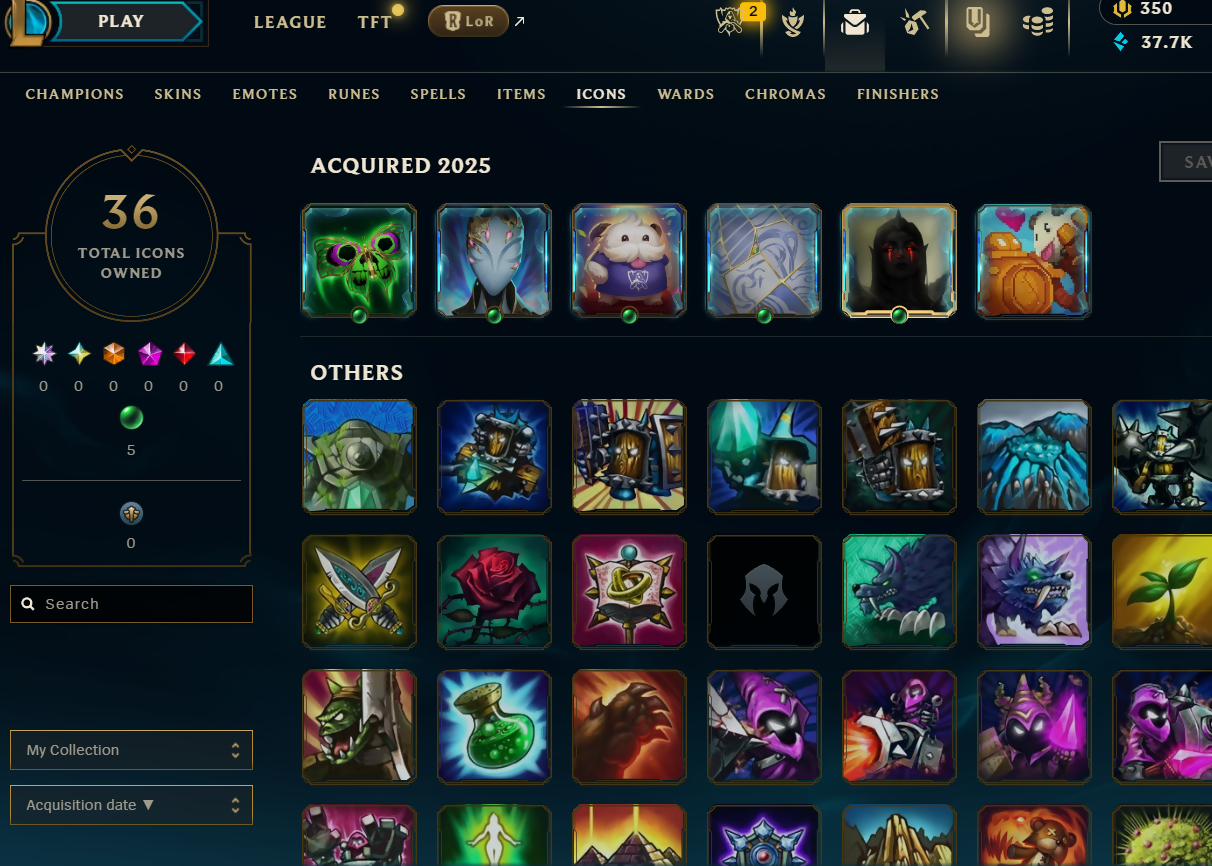Open the Store coins icon
This screenshot has height=866, width=1212.
click(x=1038, y=22)
